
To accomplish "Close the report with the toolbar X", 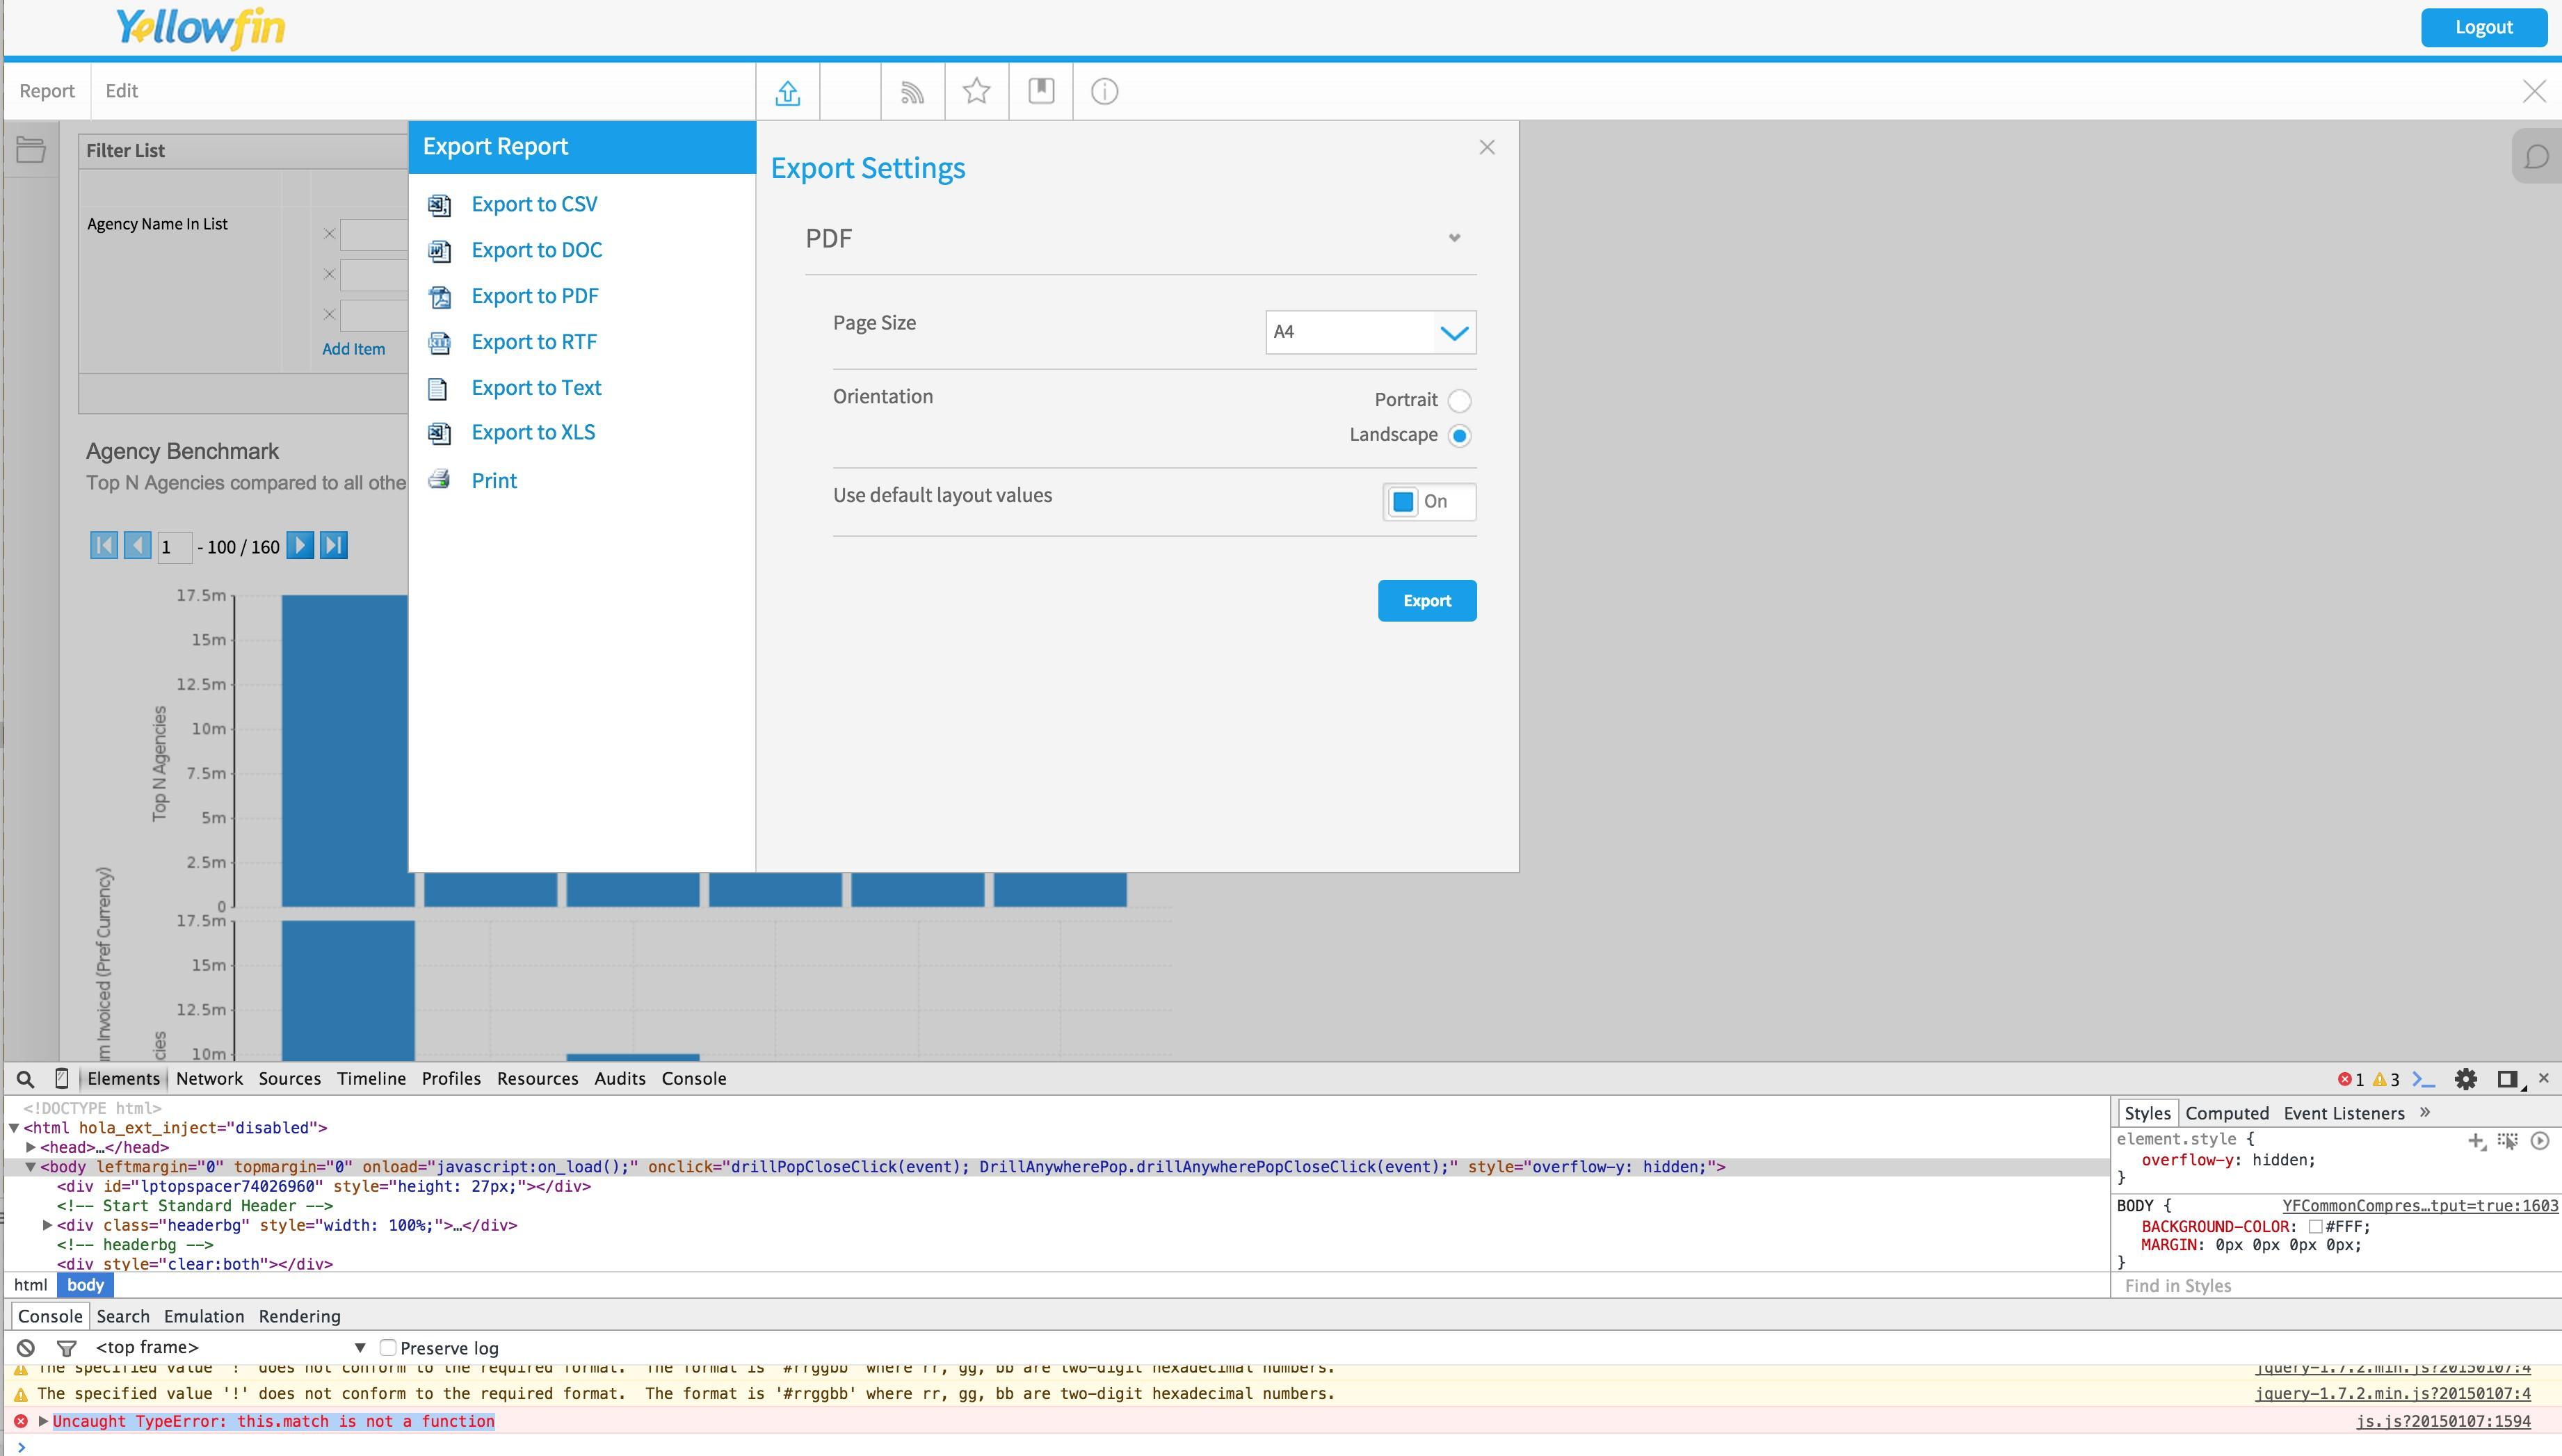I will point(2533,92).
